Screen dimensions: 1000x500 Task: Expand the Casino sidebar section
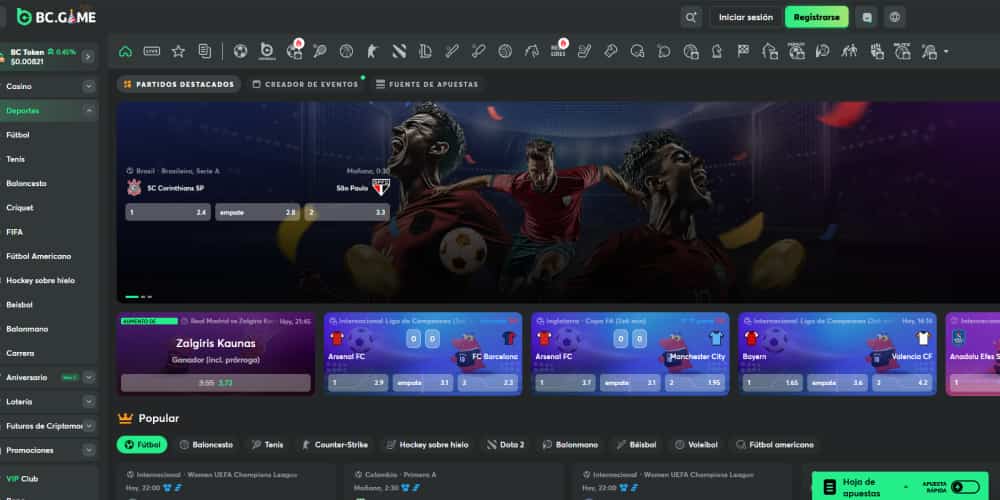point(89,87)
